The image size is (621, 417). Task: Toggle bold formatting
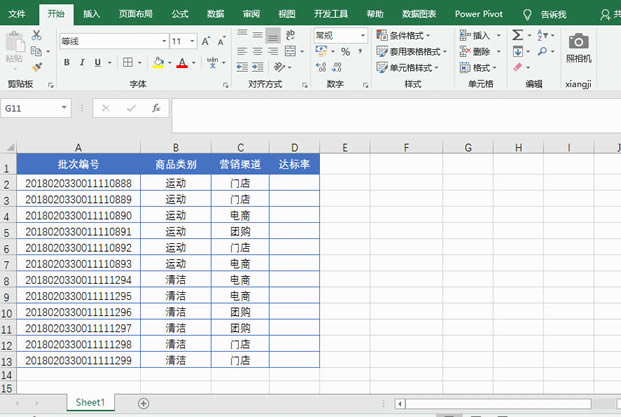coord(67,63)
